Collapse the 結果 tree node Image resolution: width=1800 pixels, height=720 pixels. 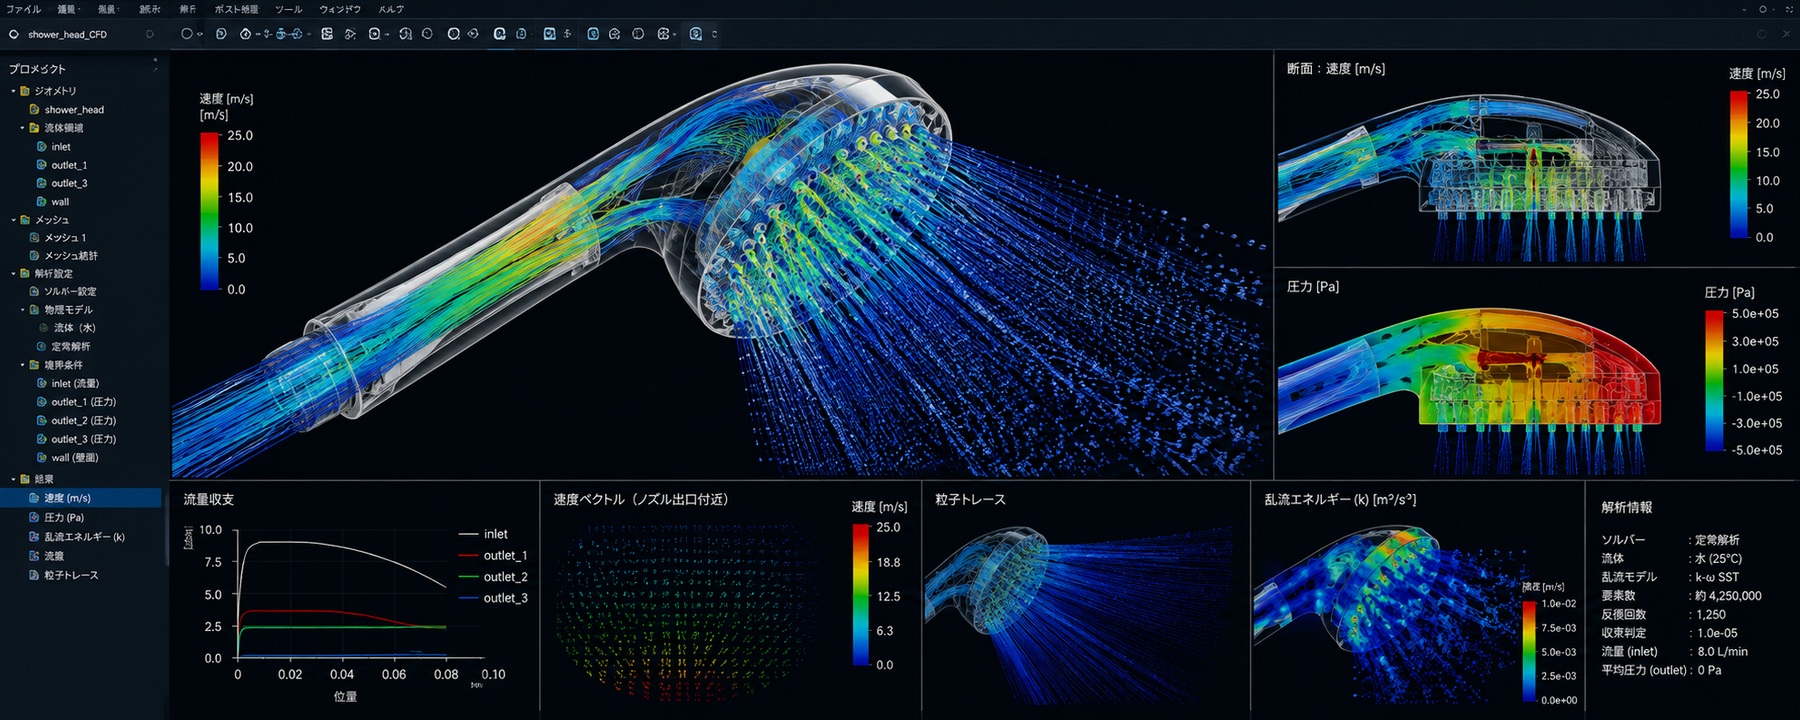[x=14, y=479]
